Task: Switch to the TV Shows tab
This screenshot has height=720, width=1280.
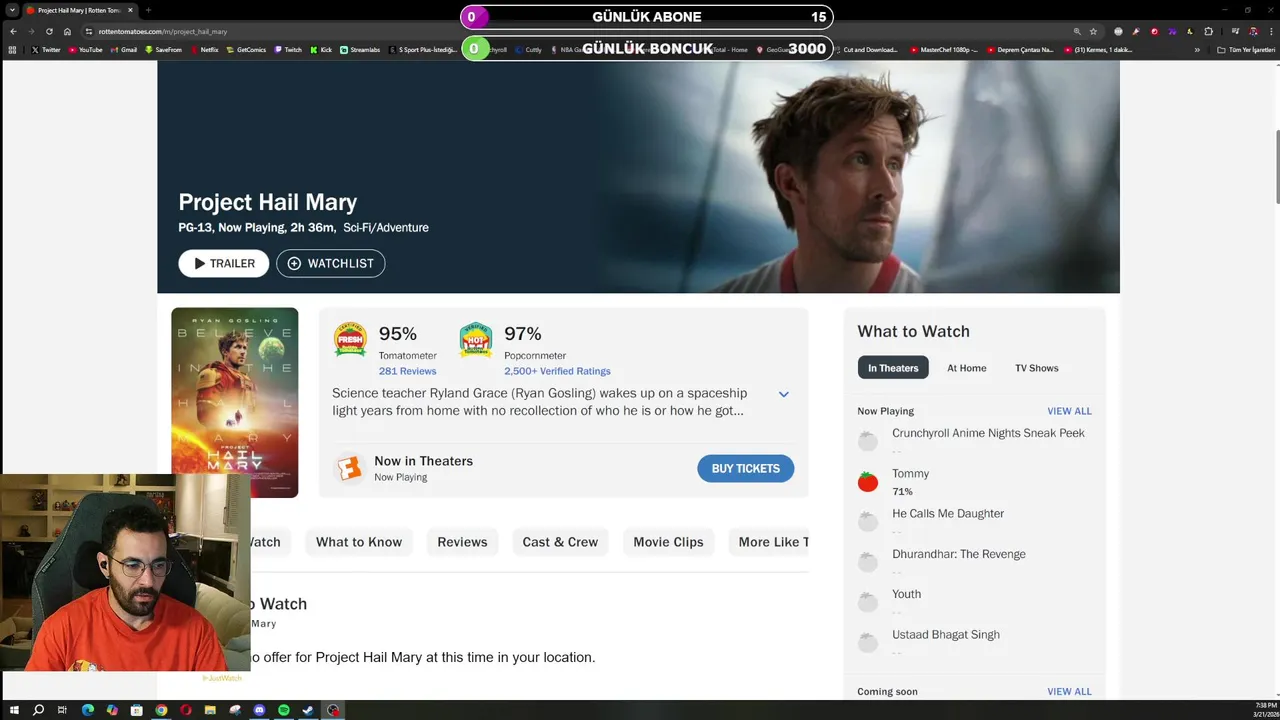Action: tap(1037, 368)
